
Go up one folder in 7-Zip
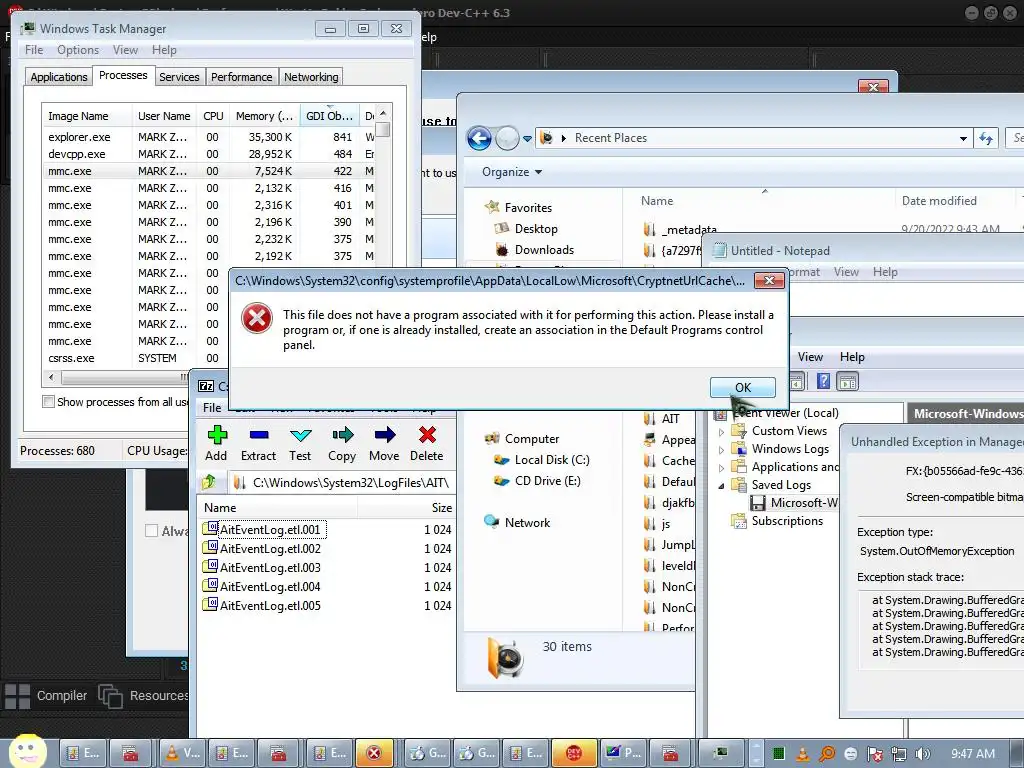(x=209, y=483)
